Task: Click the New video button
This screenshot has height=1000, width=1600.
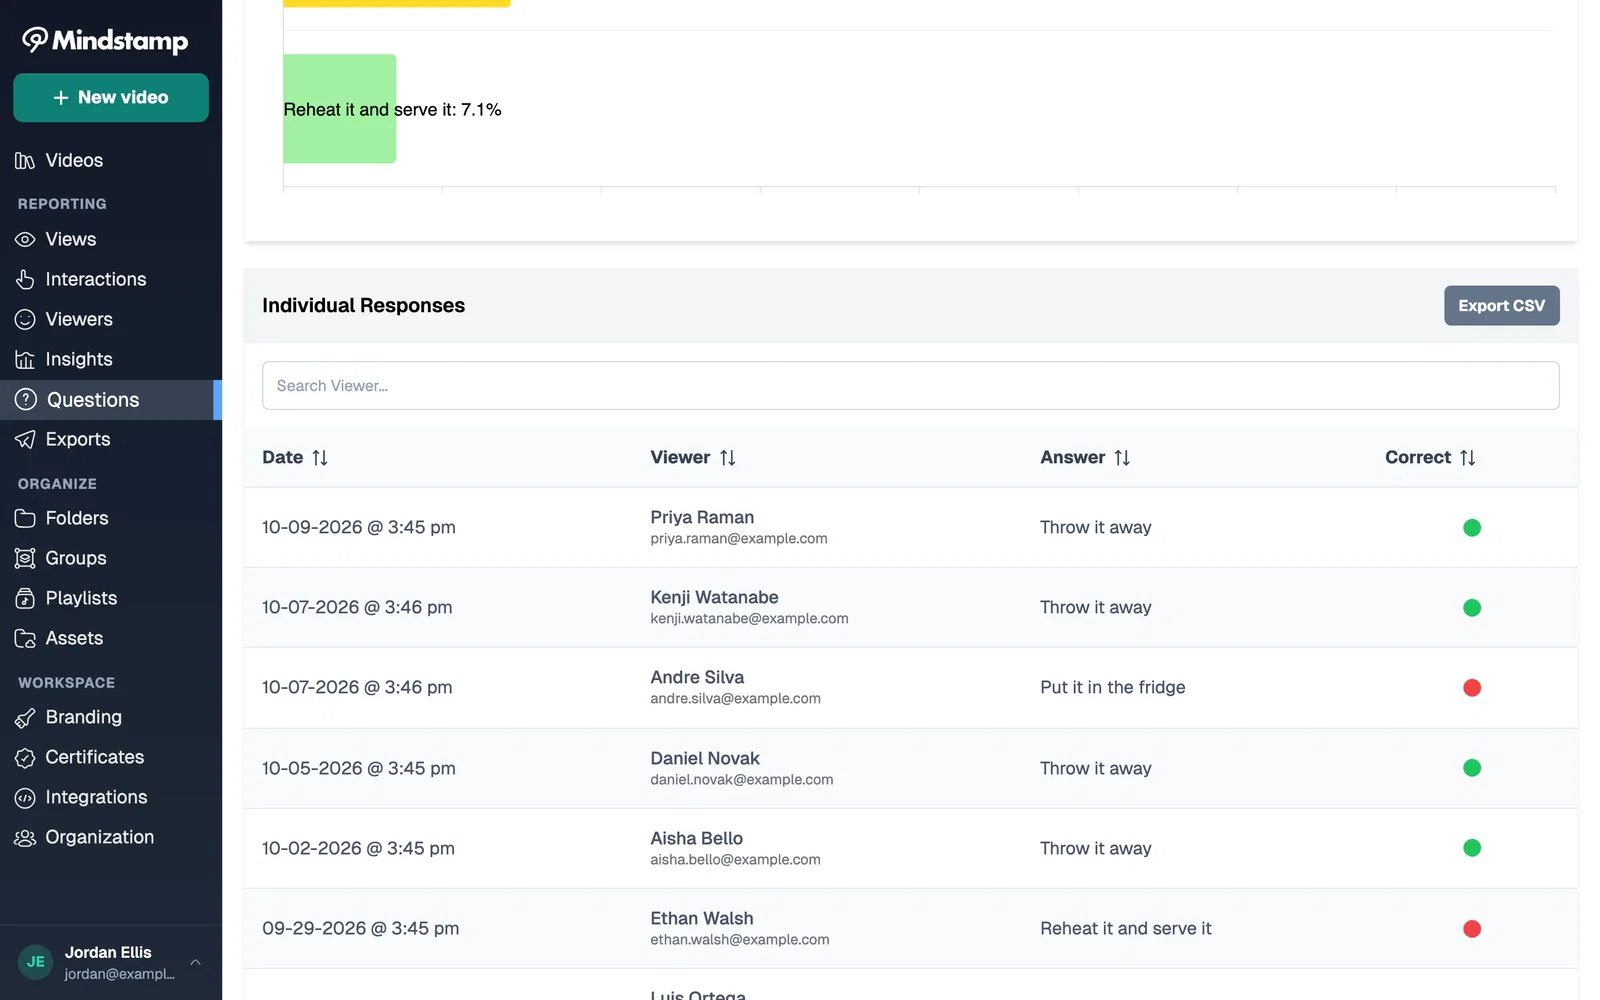Action: point(111,98)
